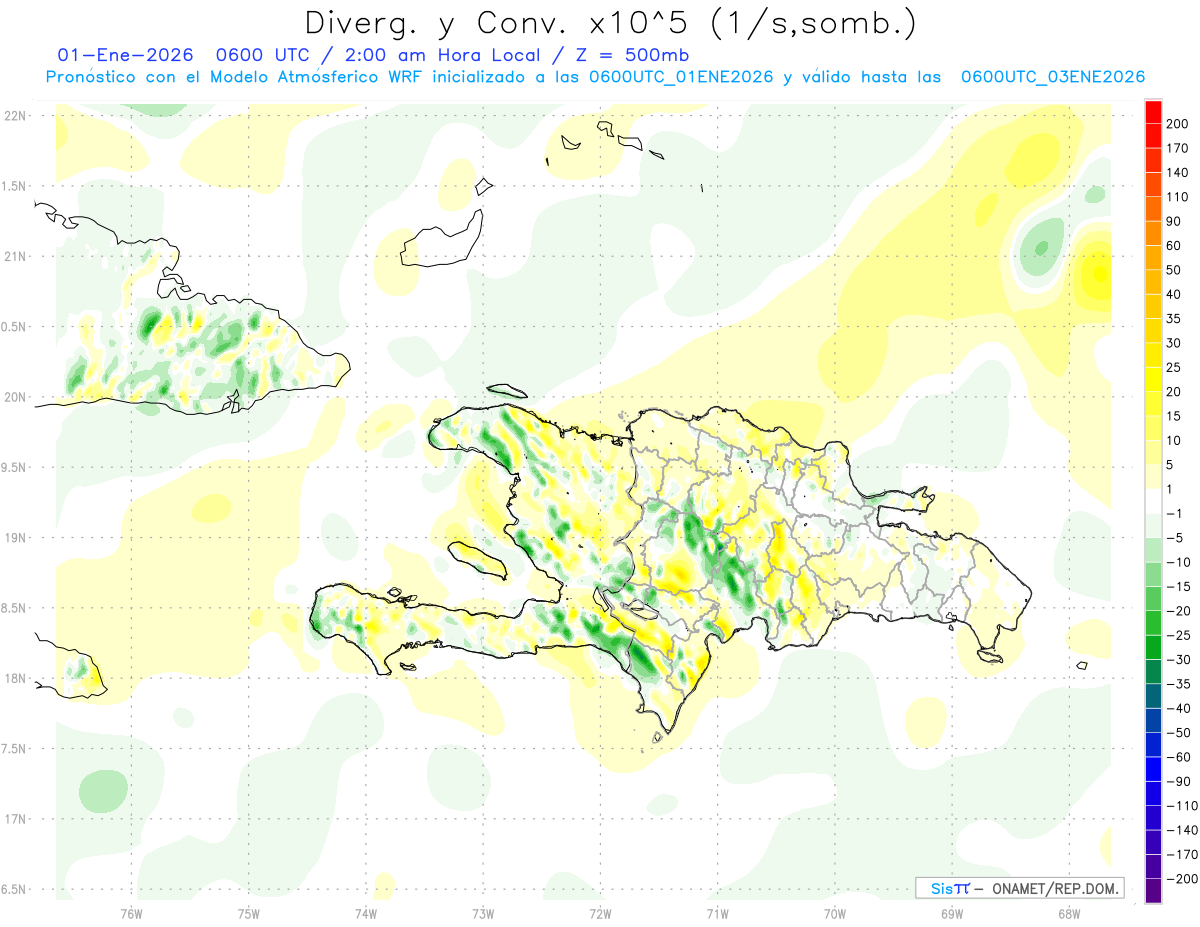Click colorbar value '200' at the top
The image size is (1200, 927).
click(1178, 124)
